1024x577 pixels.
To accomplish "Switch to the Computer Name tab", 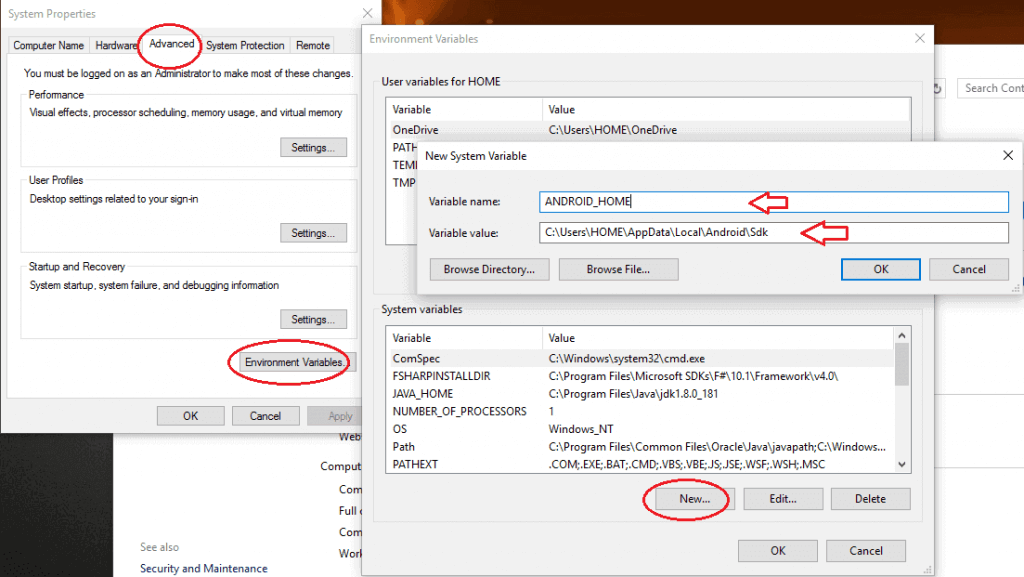I will click(48, 45).
